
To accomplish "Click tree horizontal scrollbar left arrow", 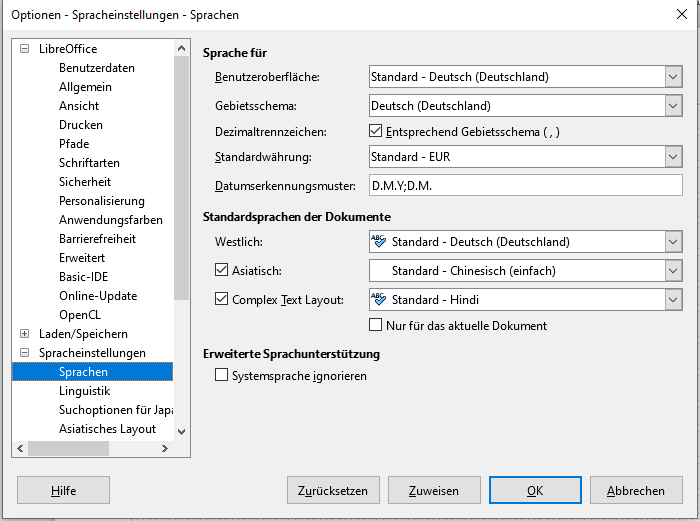I will click(x=20, y=448).
